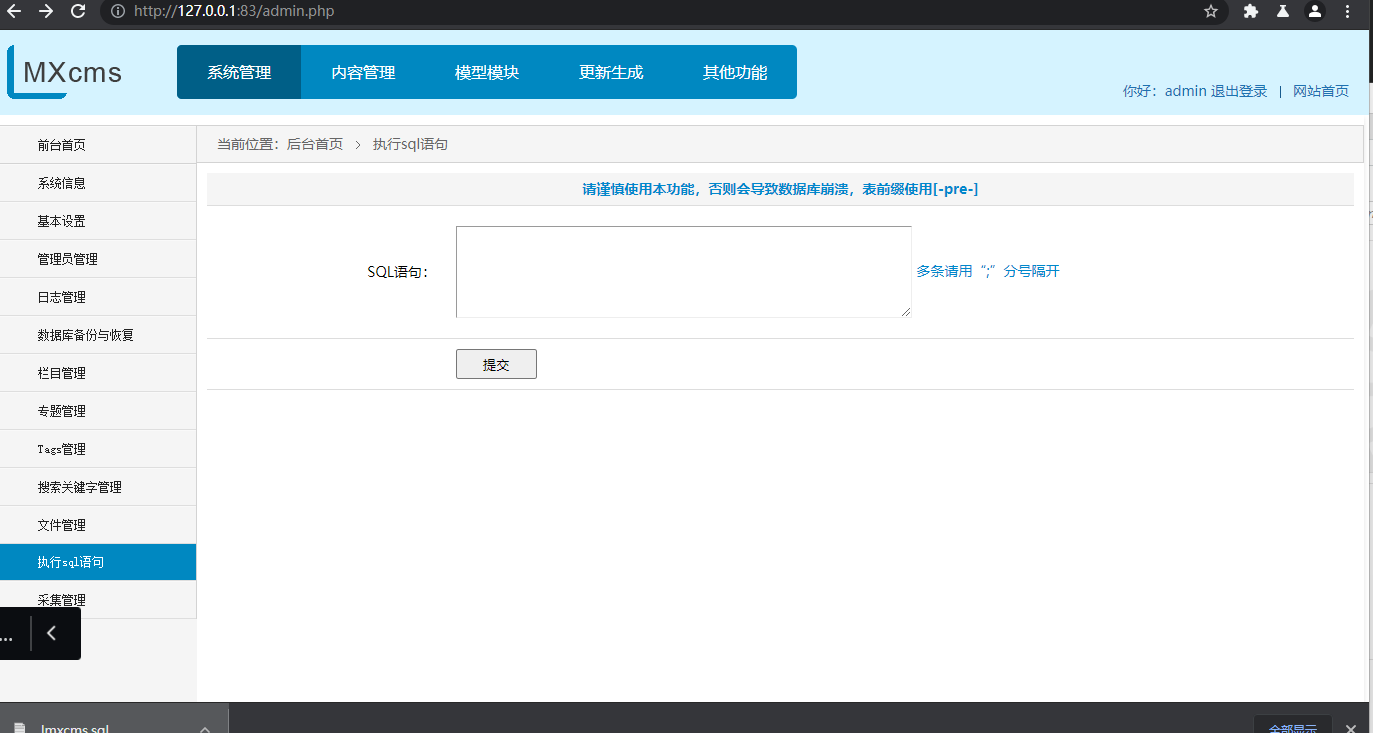Close the downloads bar with the X

pos(1351,728)
